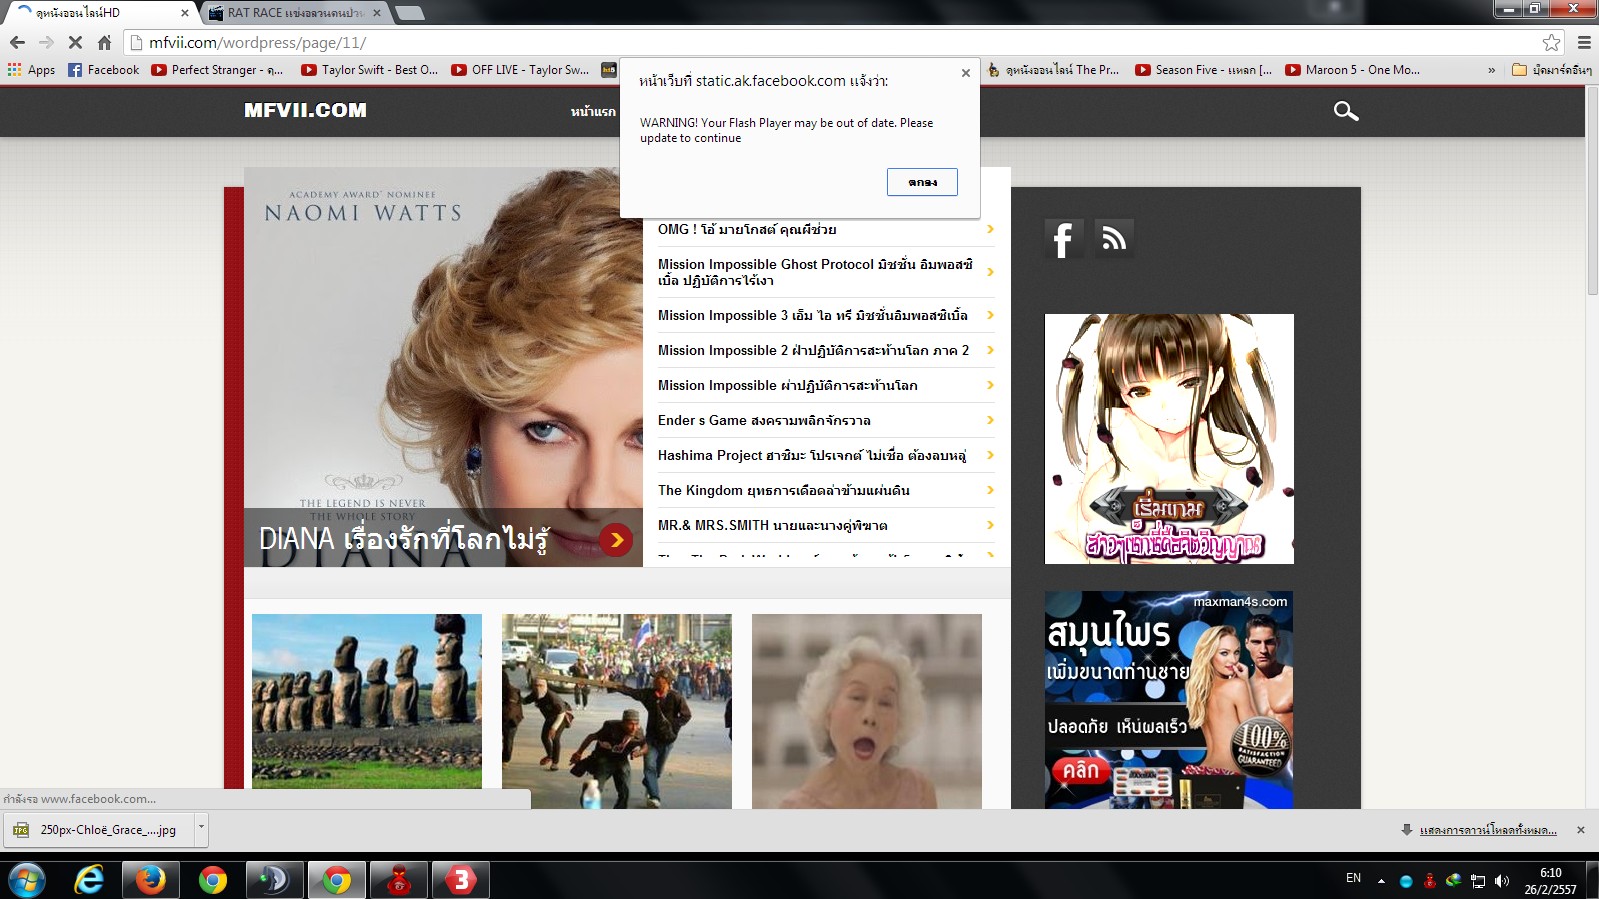Viewport: 1599px width, 899px height.
Task: Open the OFF LIVE - Taylor Sw... bookmark
Action: (520, 70)
